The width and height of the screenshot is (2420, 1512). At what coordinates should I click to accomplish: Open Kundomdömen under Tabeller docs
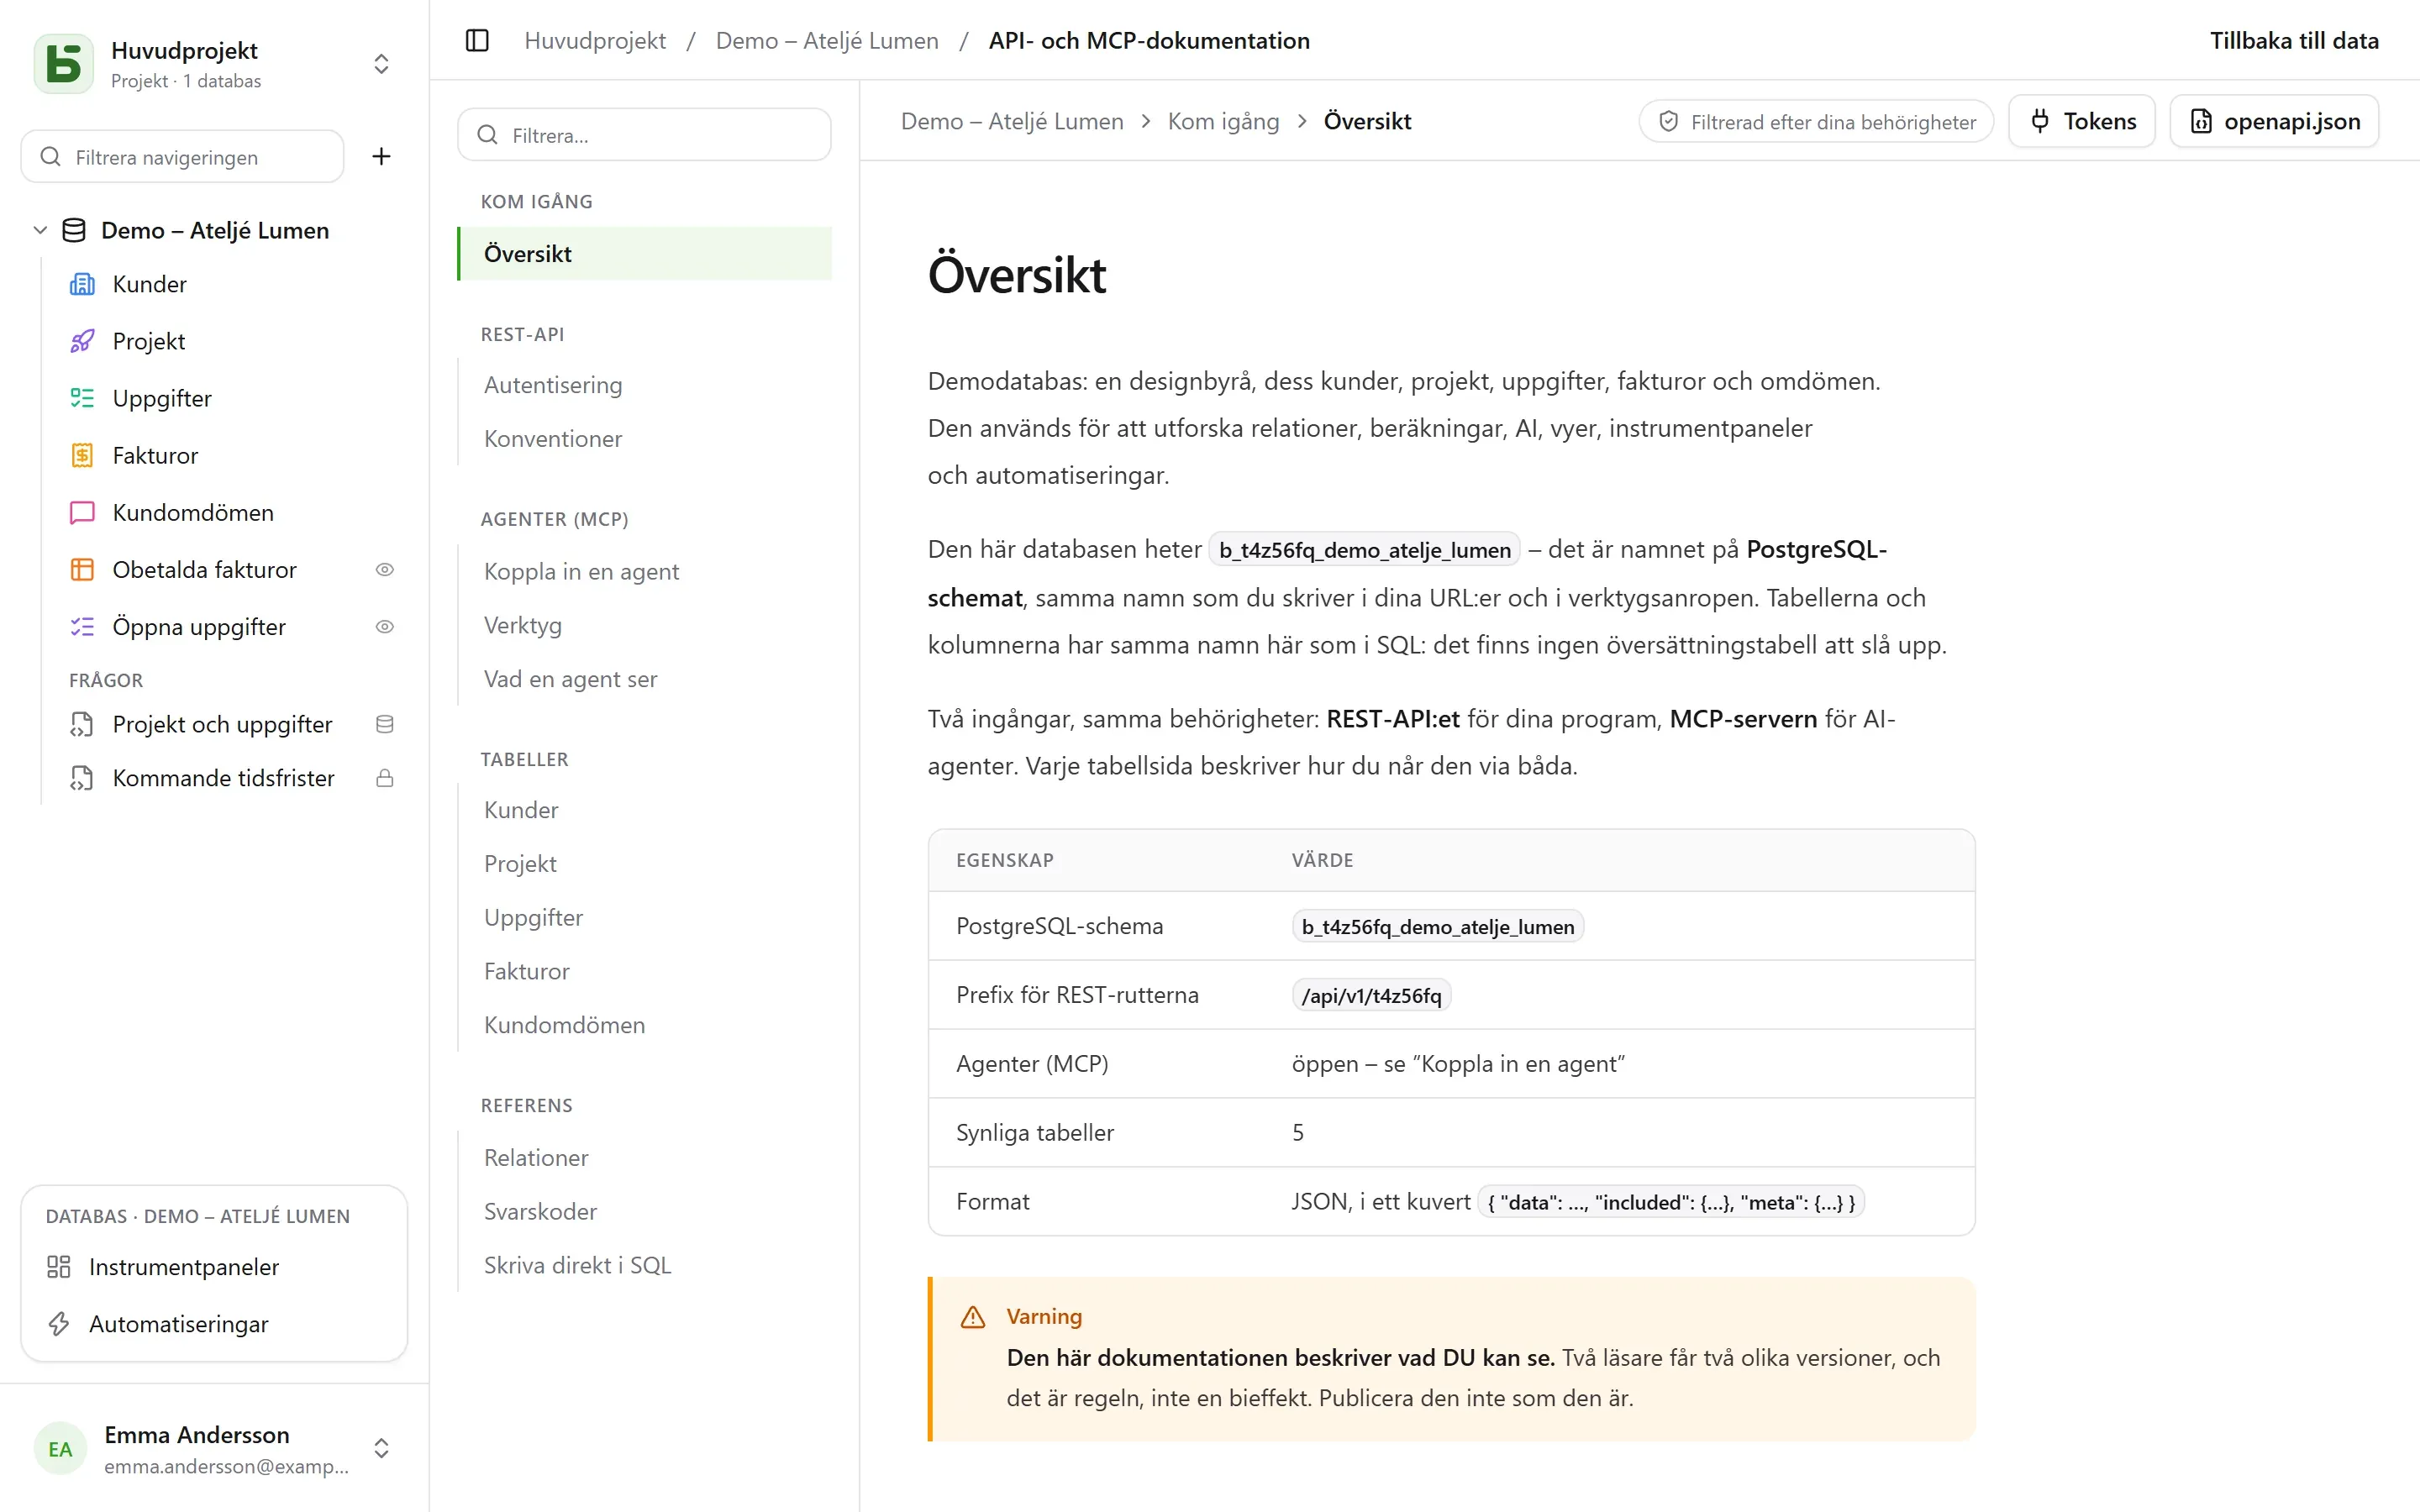coord(564,1025)
